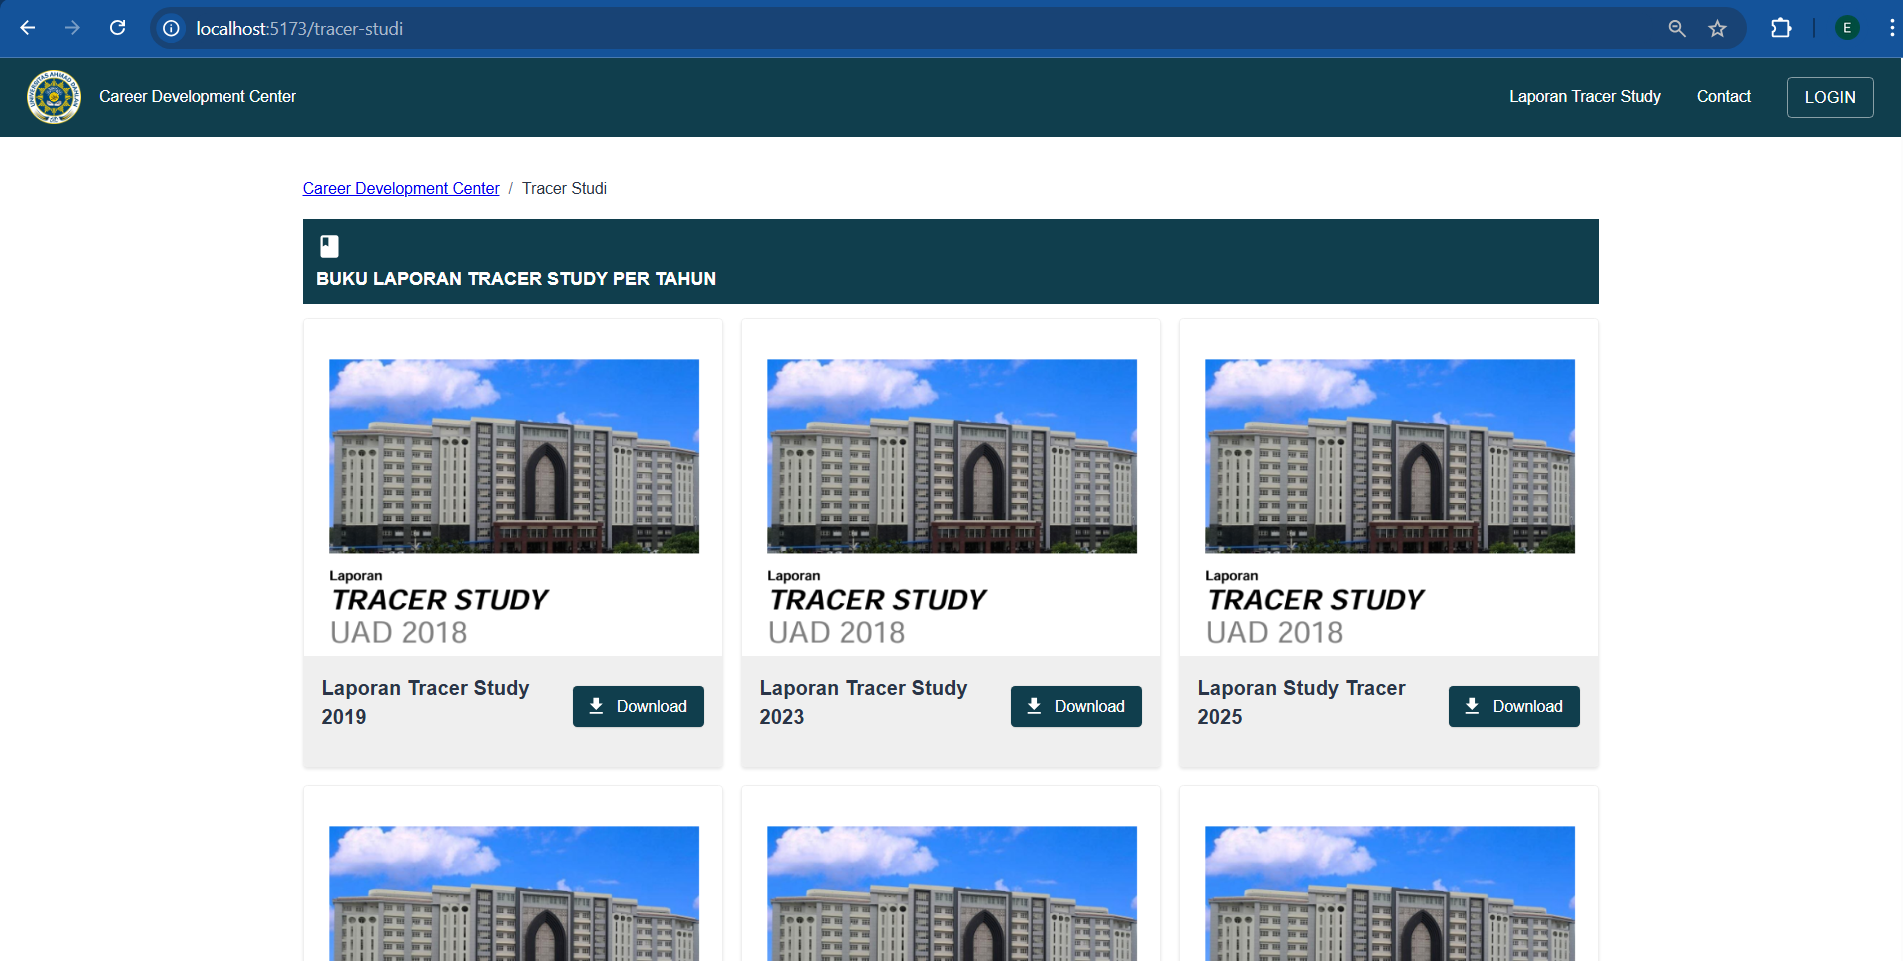
Task: Open Laporan Tracer Study in the navbar
Action: [1584, 97]
